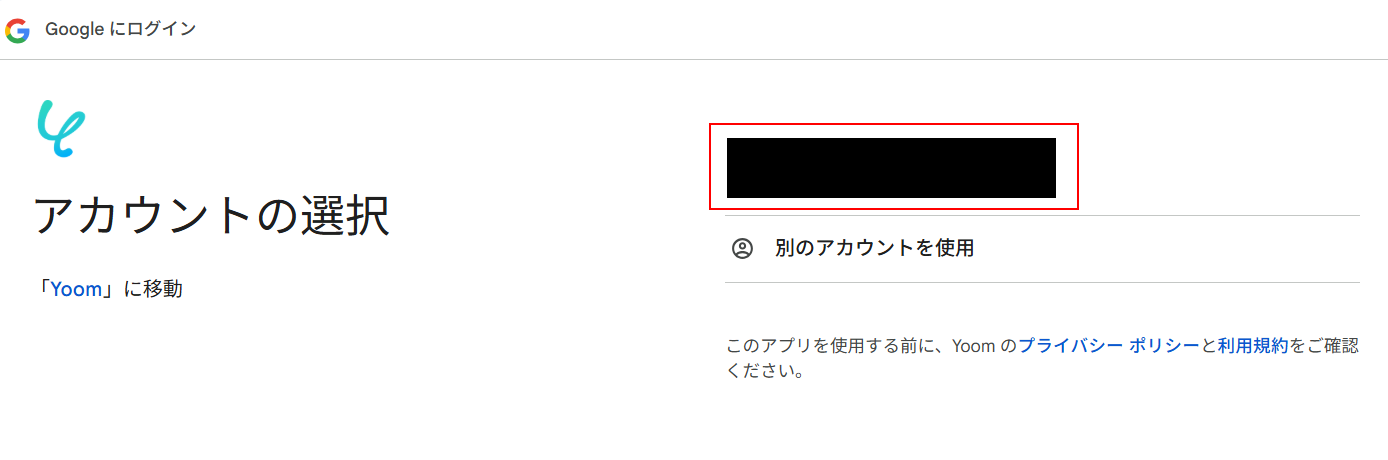Open the プライバシー ポリシー link

[1109, 346]
